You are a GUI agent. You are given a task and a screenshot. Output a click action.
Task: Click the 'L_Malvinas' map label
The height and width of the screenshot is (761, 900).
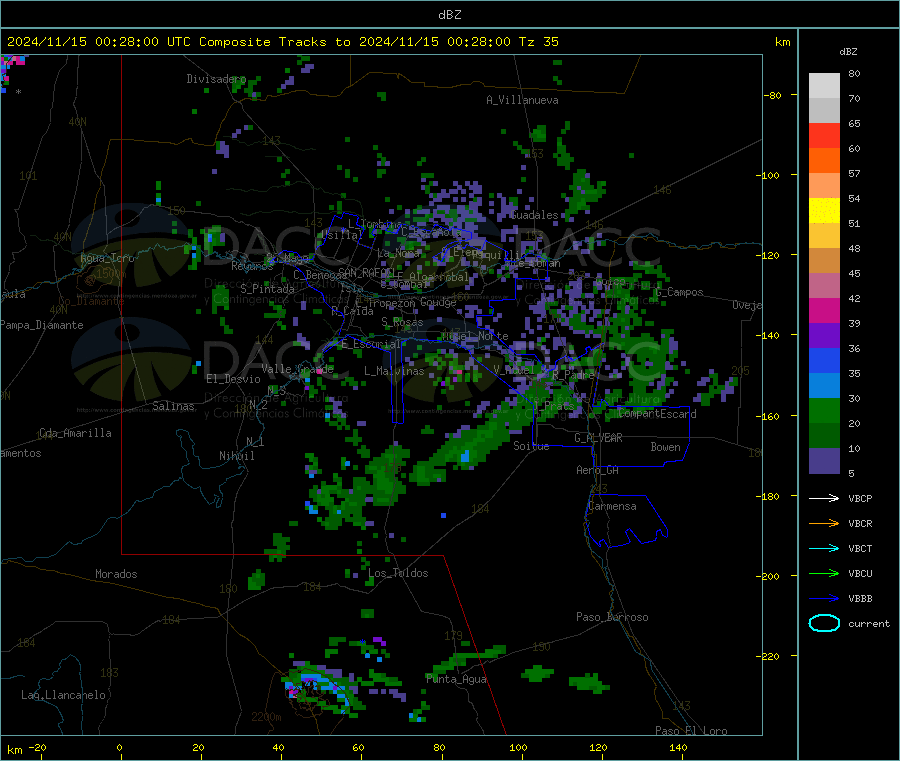click(394, 371)
